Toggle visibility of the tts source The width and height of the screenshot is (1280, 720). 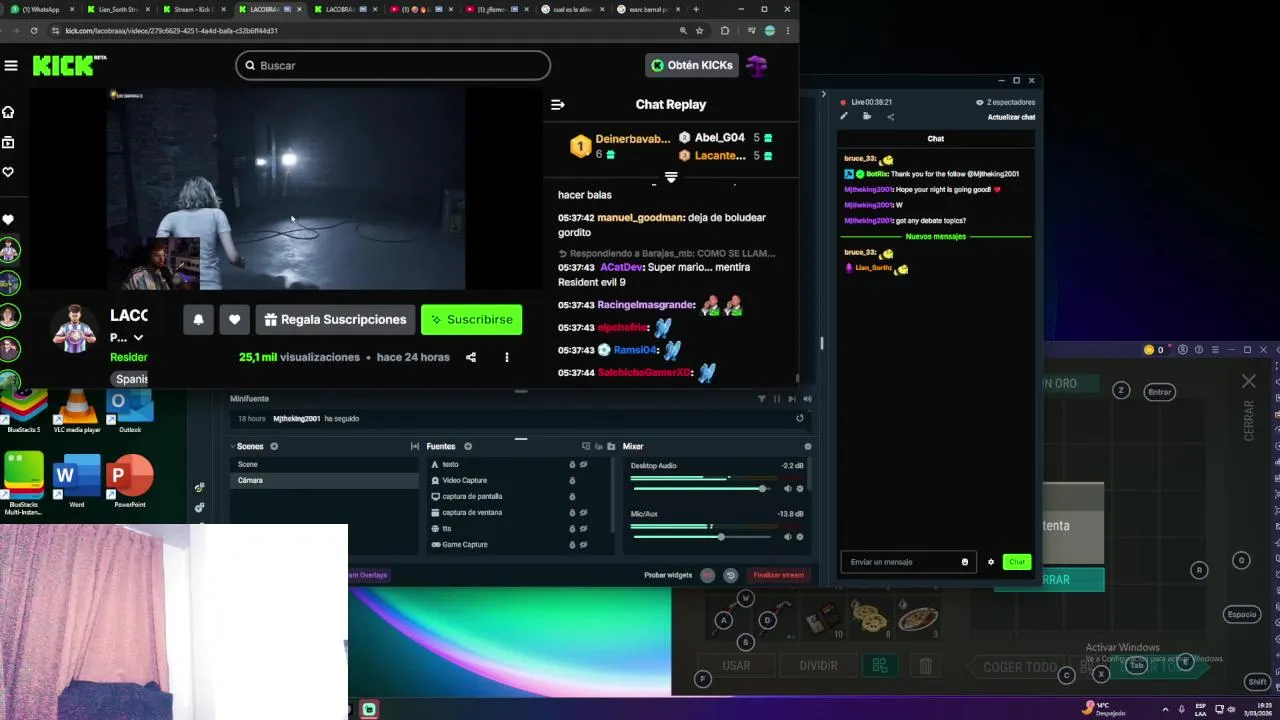coord(584,528)
